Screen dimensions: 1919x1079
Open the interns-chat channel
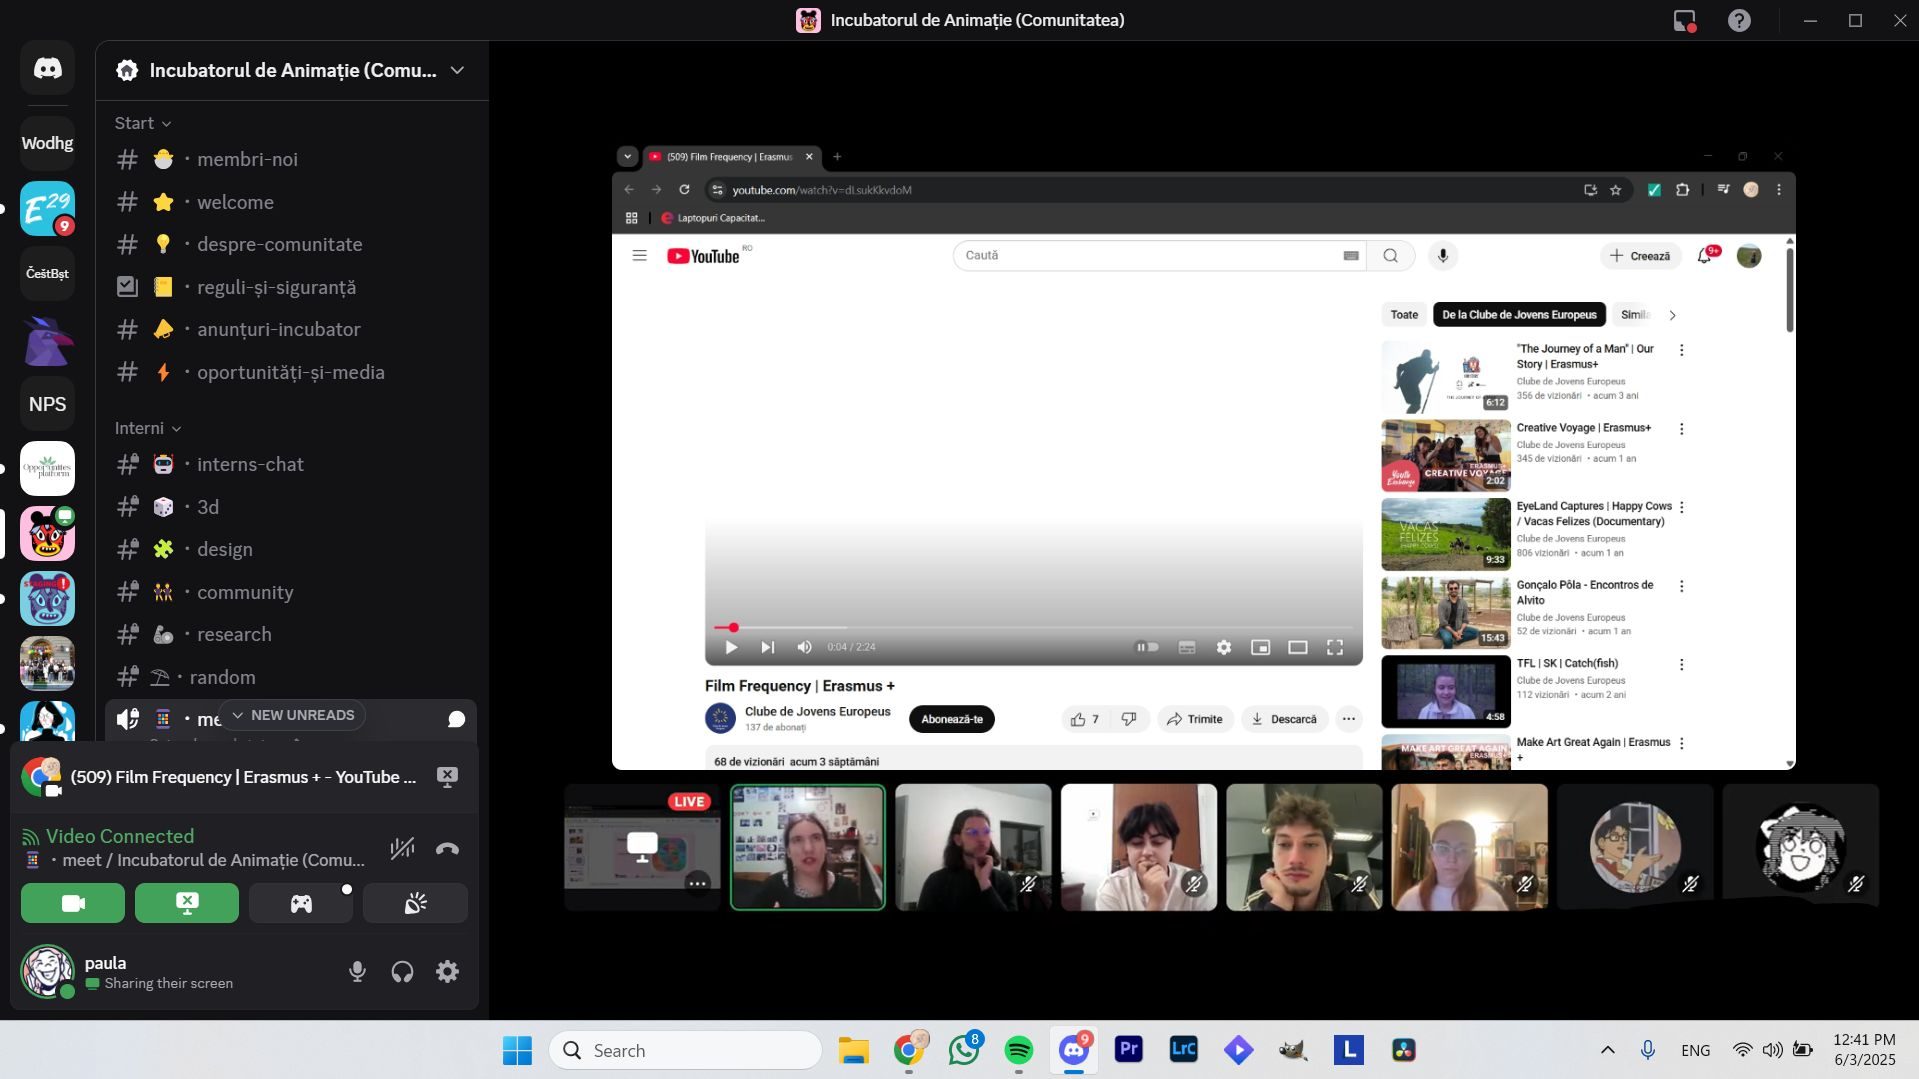coord(250,464)
